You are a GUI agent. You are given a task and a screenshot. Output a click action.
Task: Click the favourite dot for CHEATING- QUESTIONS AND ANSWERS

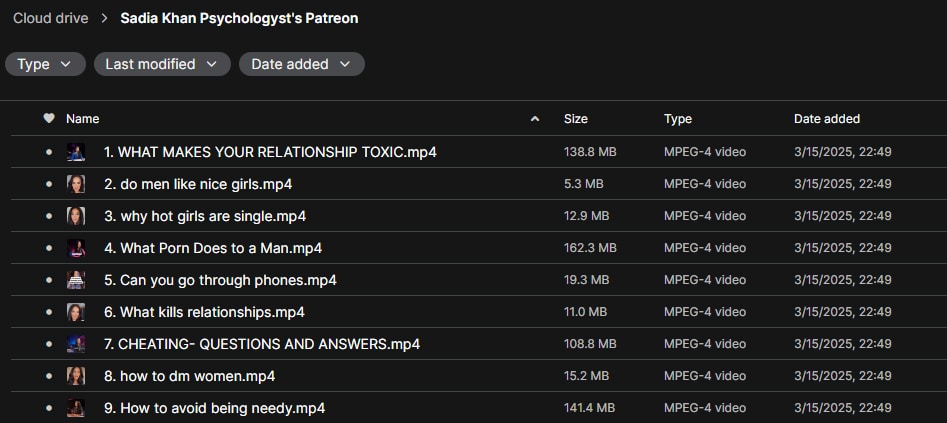[49, 344]
